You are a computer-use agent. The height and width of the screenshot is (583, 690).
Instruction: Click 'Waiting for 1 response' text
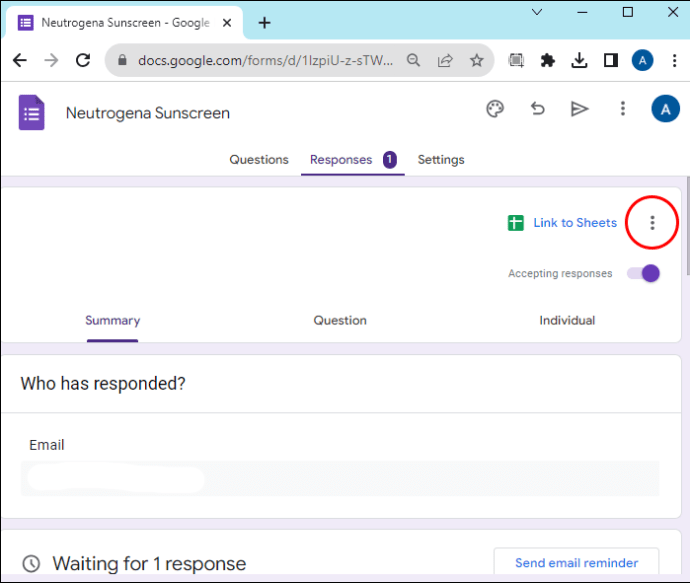[149, 564]
